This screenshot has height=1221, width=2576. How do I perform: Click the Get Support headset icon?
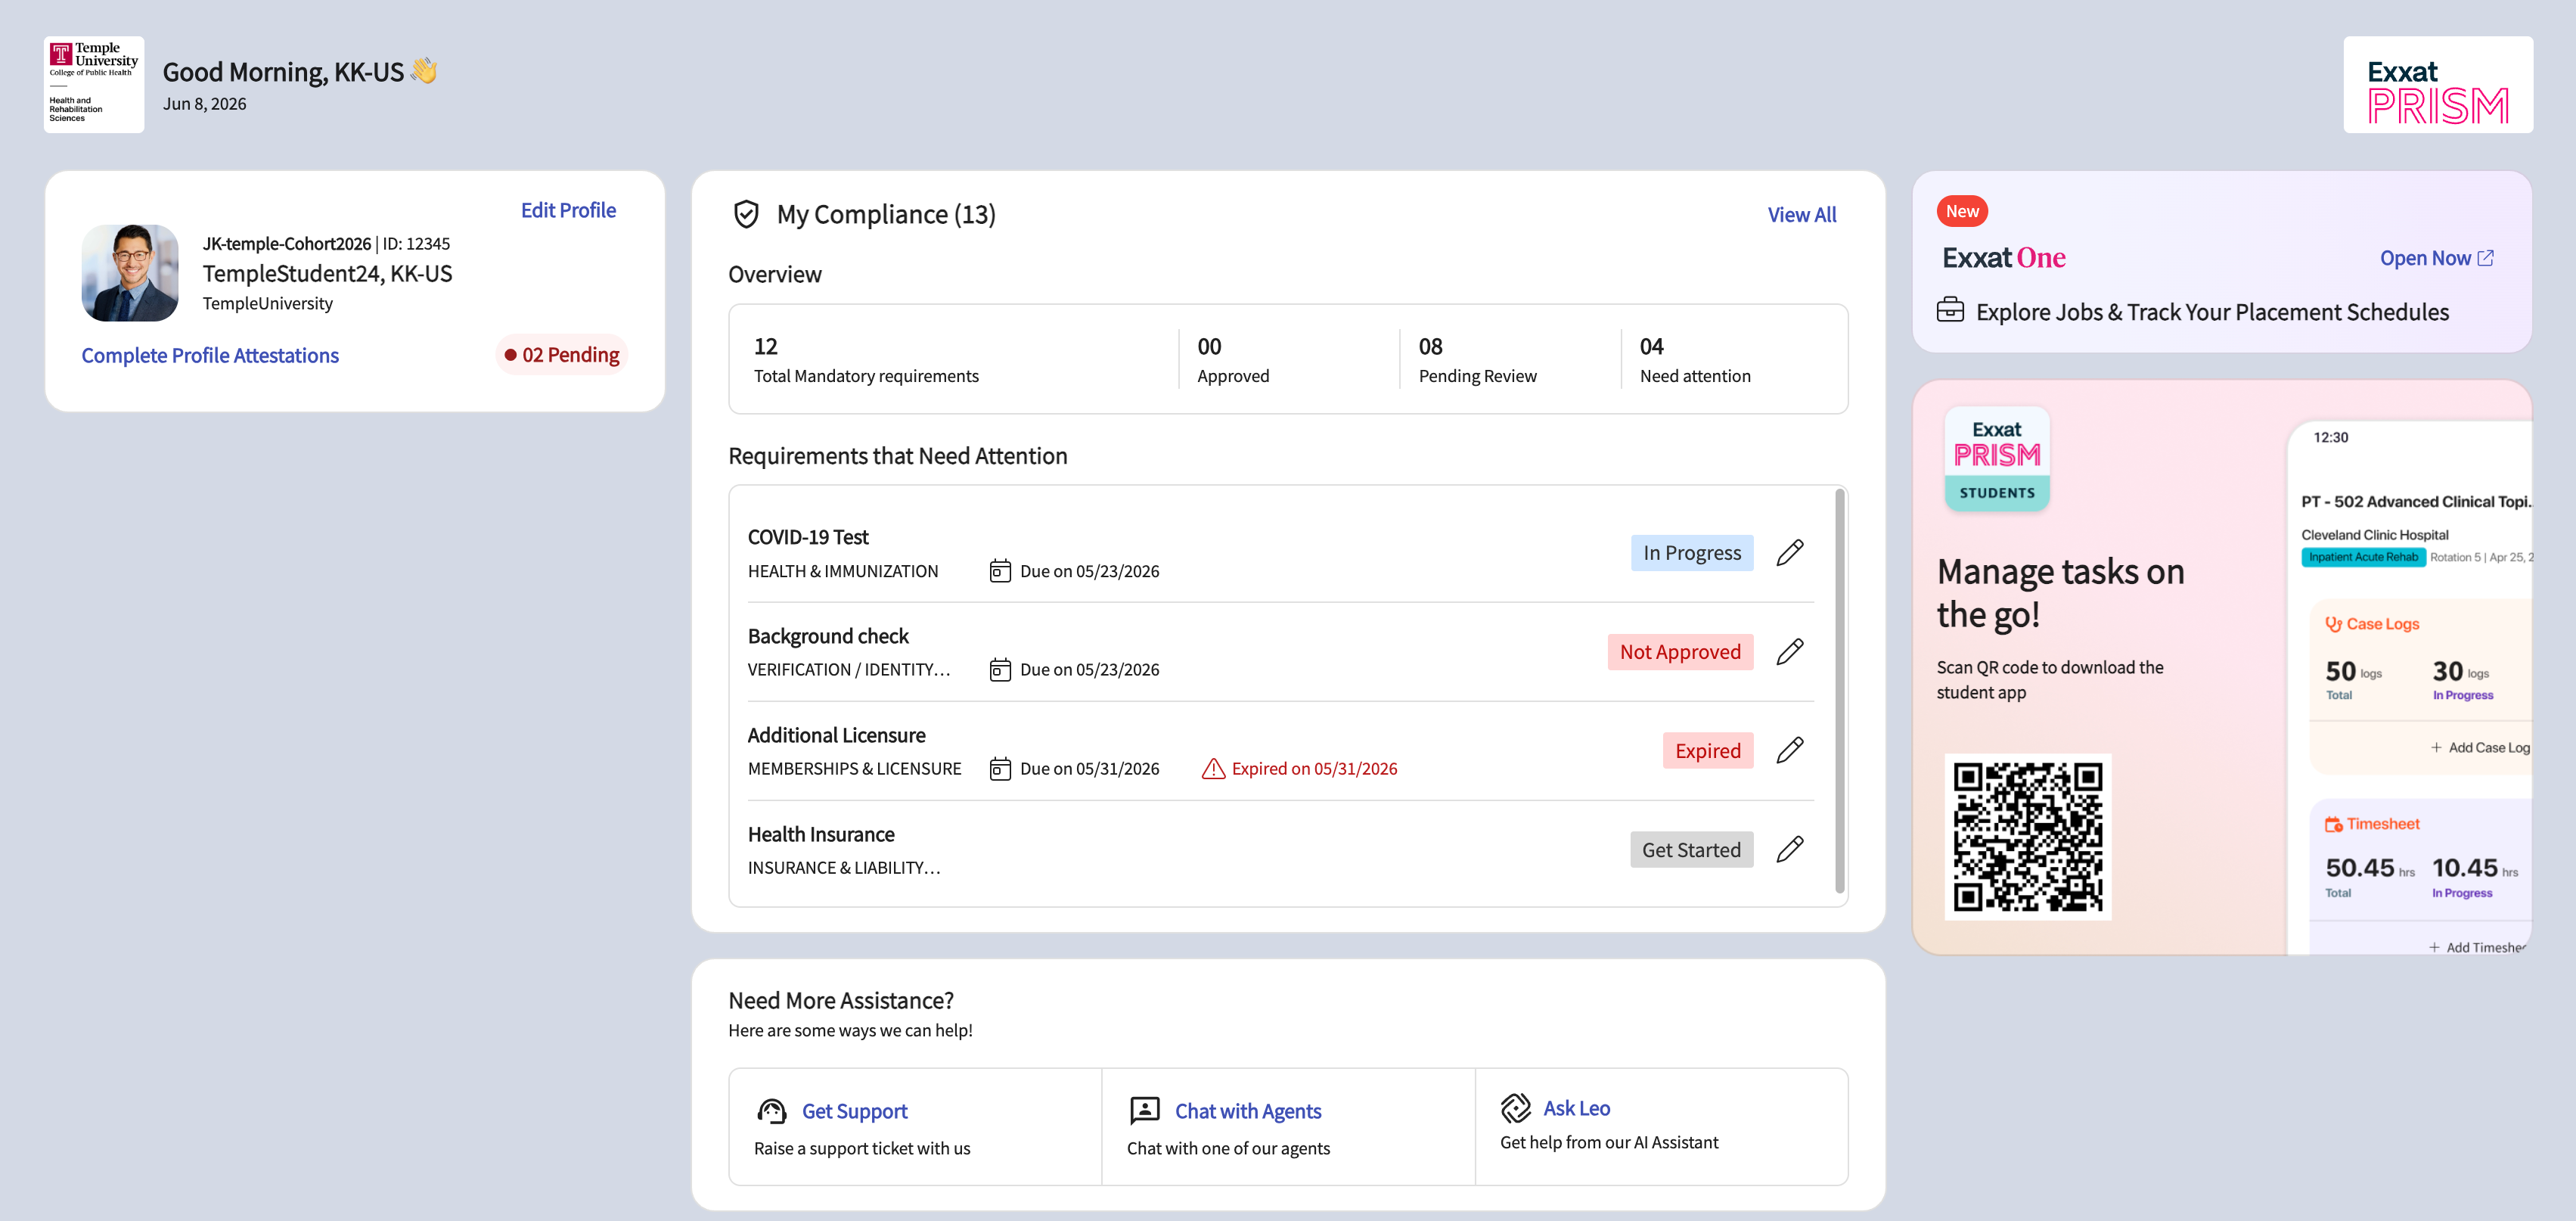point(771,1111)
